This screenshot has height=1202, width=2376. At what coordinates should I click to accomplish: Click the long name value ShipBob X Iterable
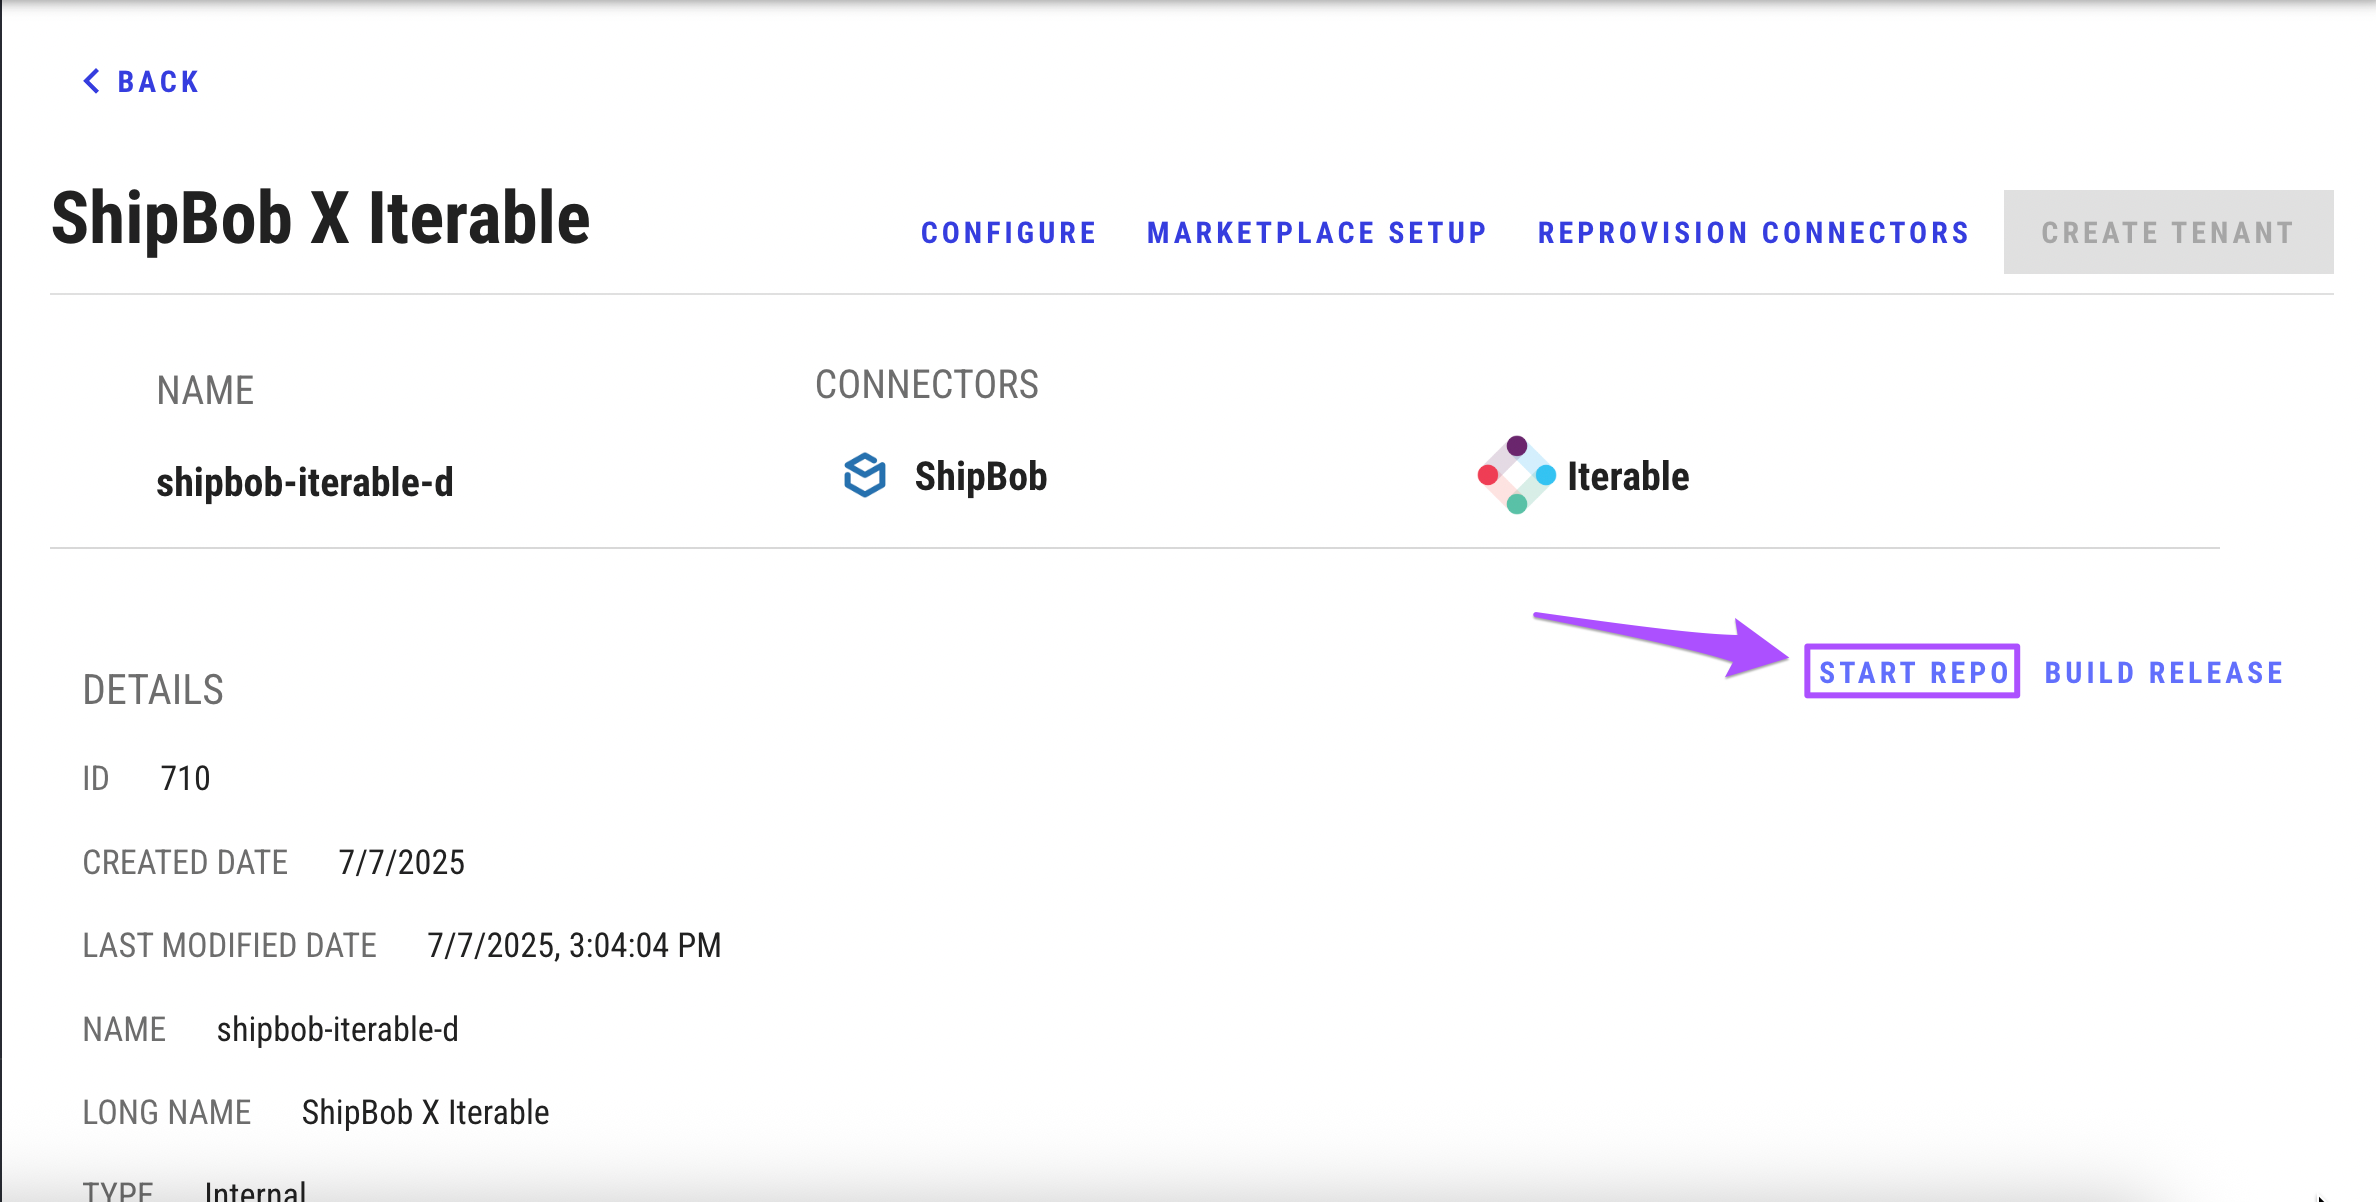pos(425,1112)
